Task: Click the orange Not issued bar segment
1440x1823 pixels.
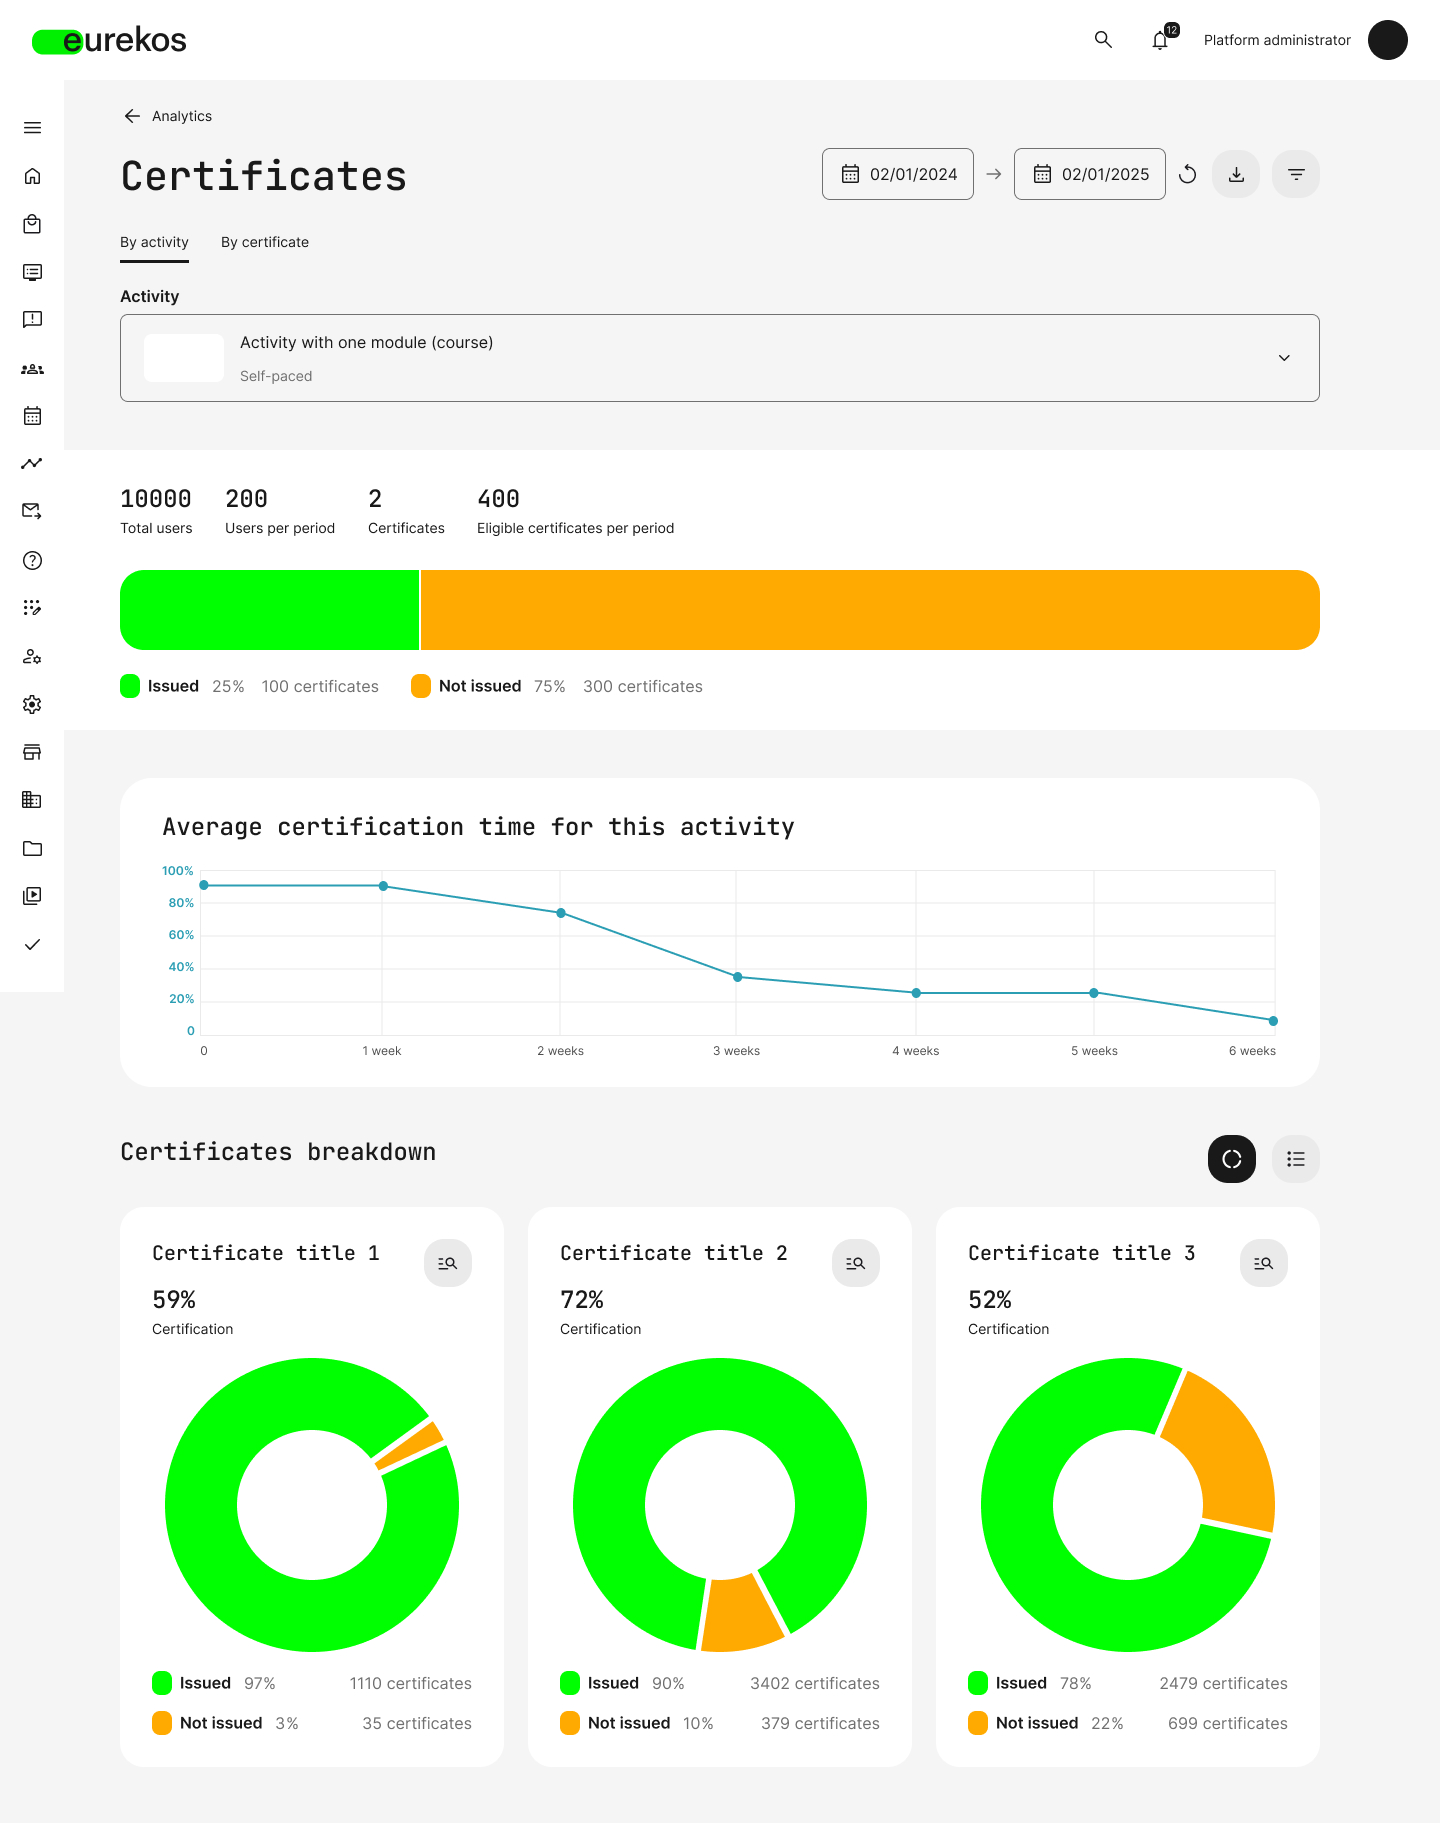Action: click(x=870, y=610)
